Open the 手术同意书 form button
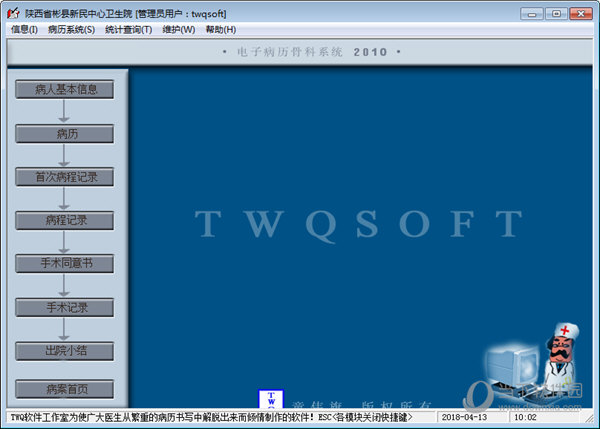 point(65,263)
